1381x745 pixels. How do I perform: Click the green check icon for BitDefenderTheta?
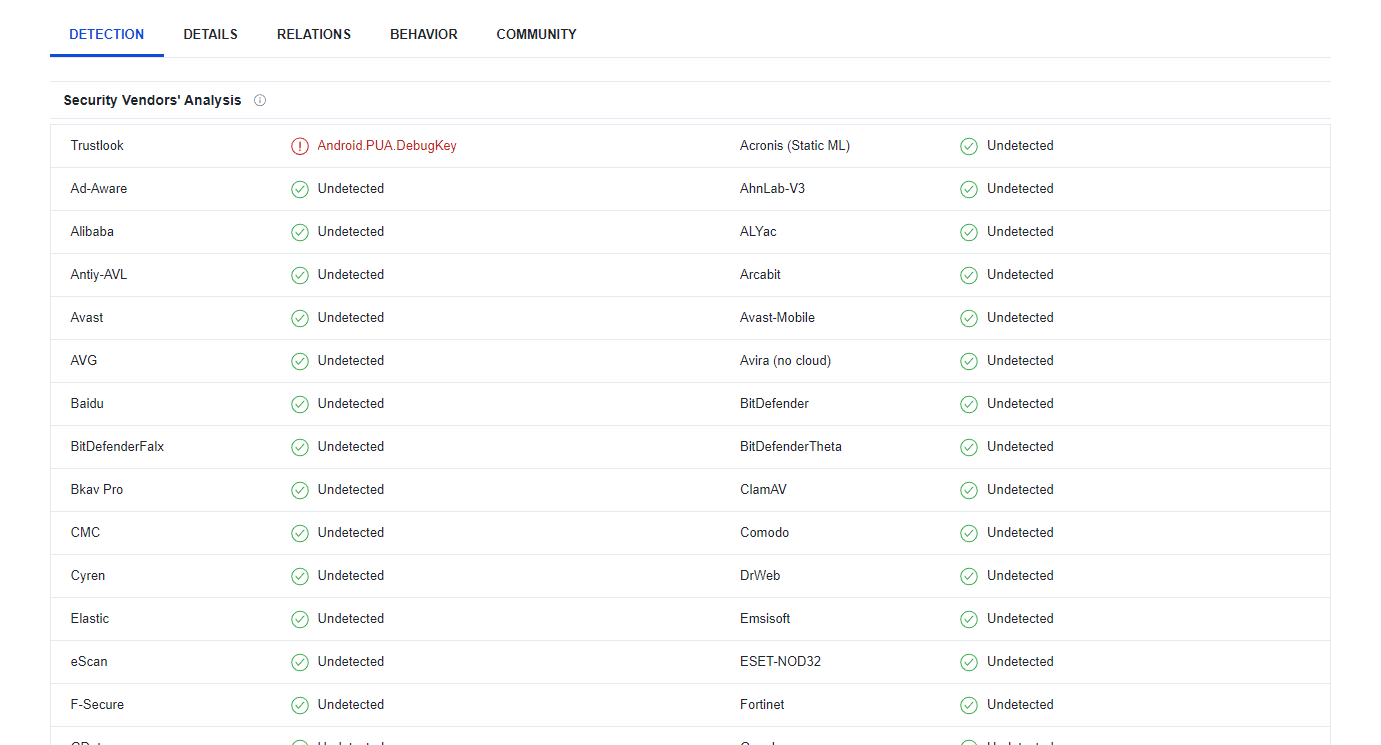coord(969,447)
